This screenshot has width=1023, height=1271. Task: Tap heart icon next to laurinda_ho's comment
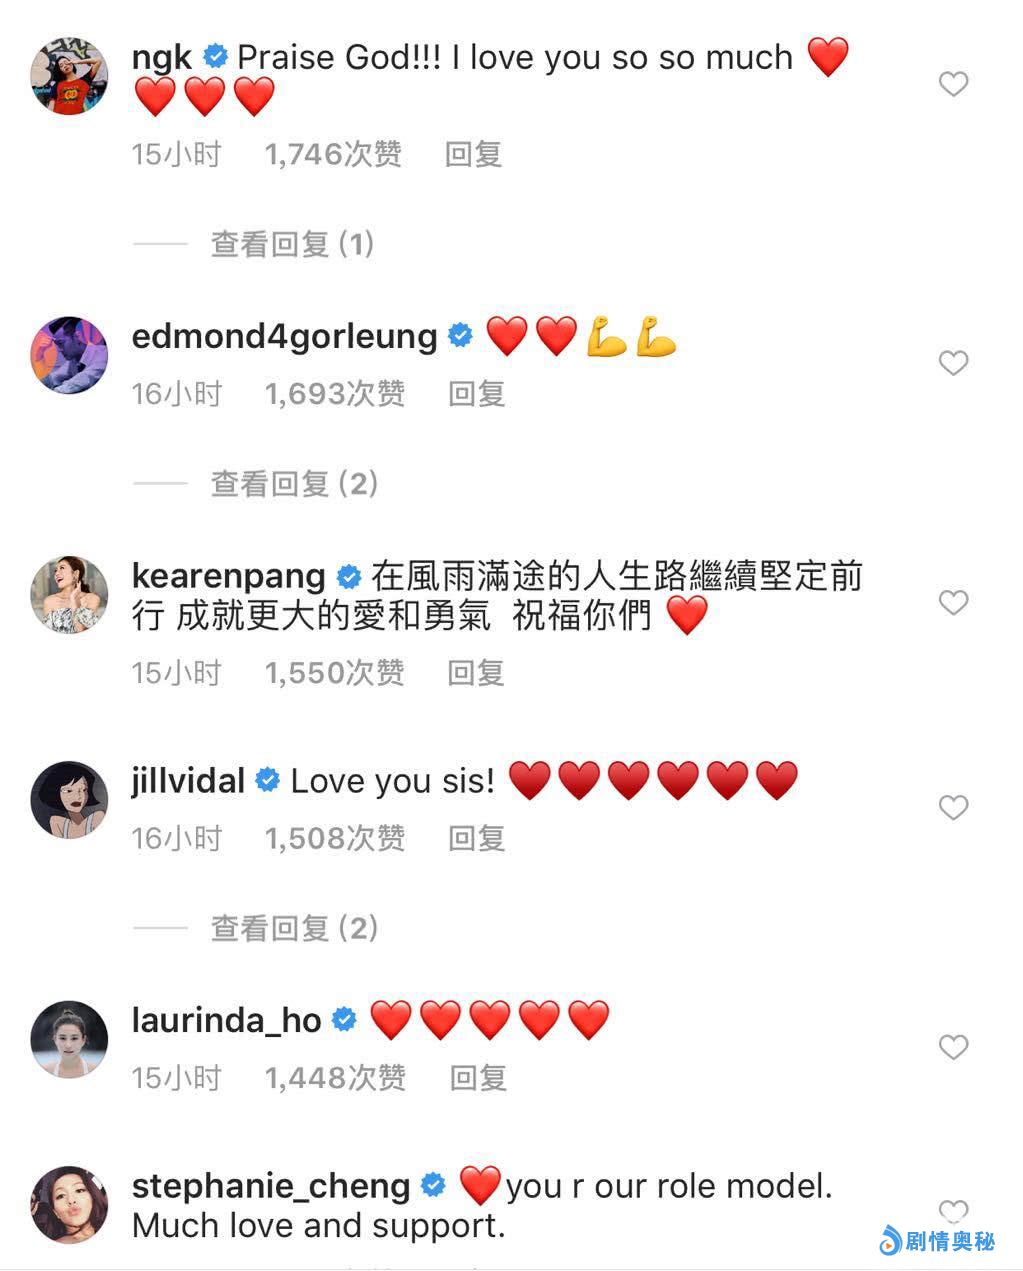tap(953, 1047)
